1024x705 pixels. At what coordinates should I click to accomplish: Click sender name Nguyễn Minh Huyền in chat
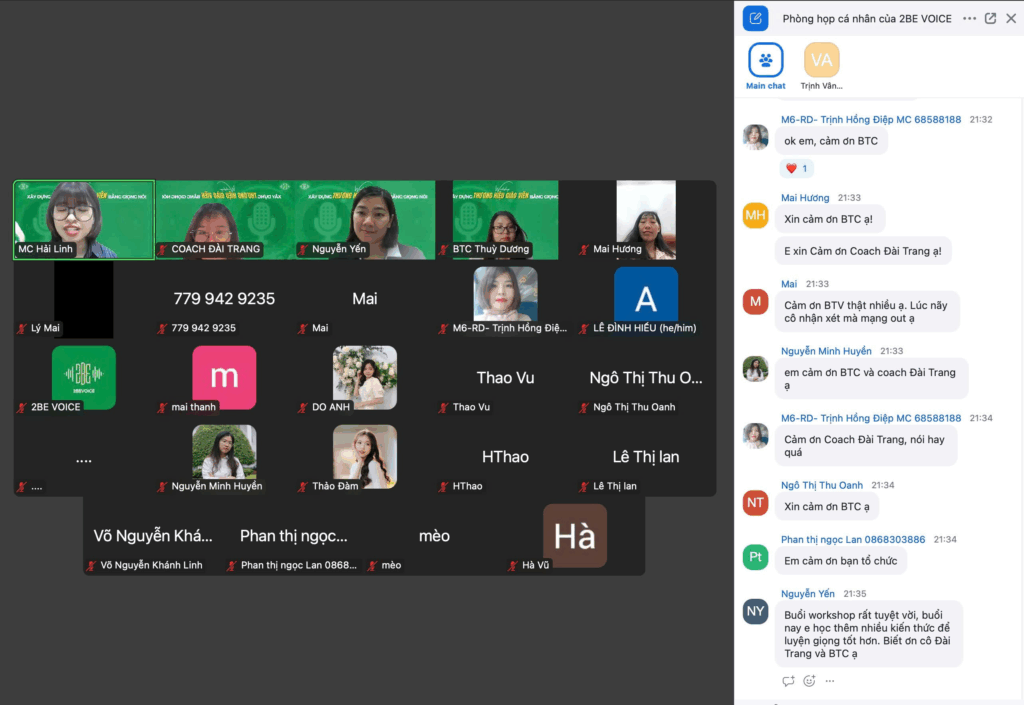coord(827,351)
